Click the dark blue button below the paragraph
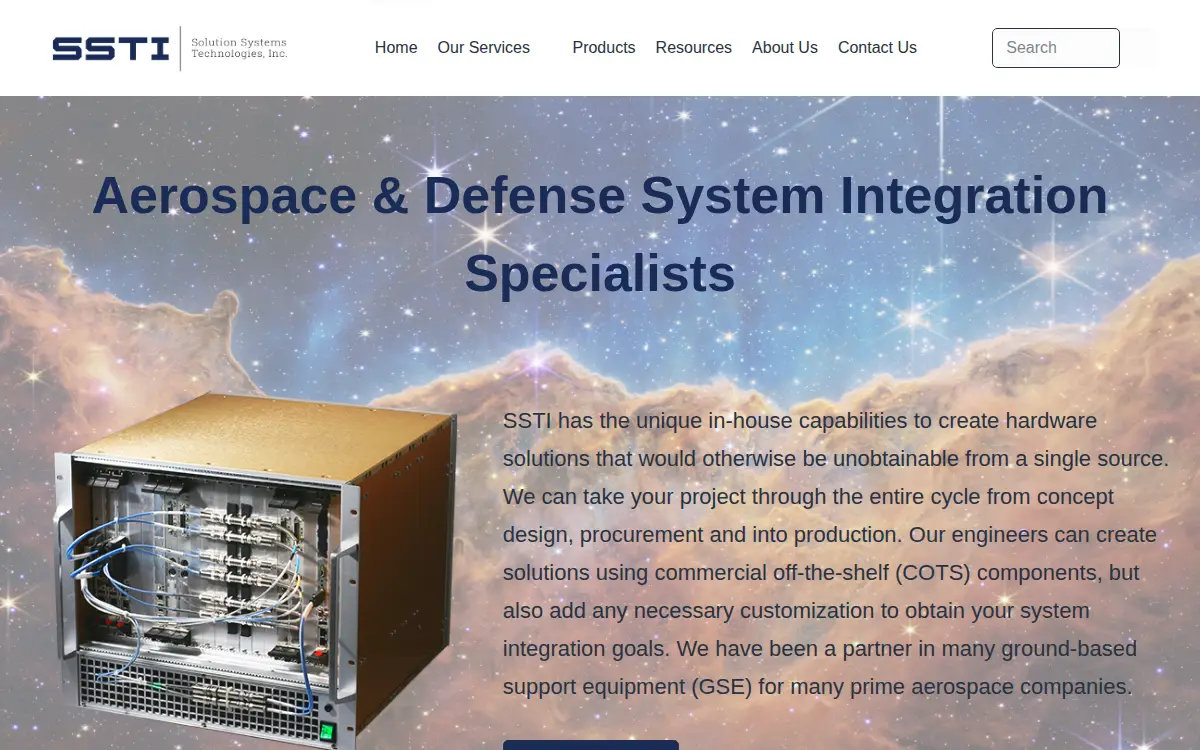 click(591, 745)
